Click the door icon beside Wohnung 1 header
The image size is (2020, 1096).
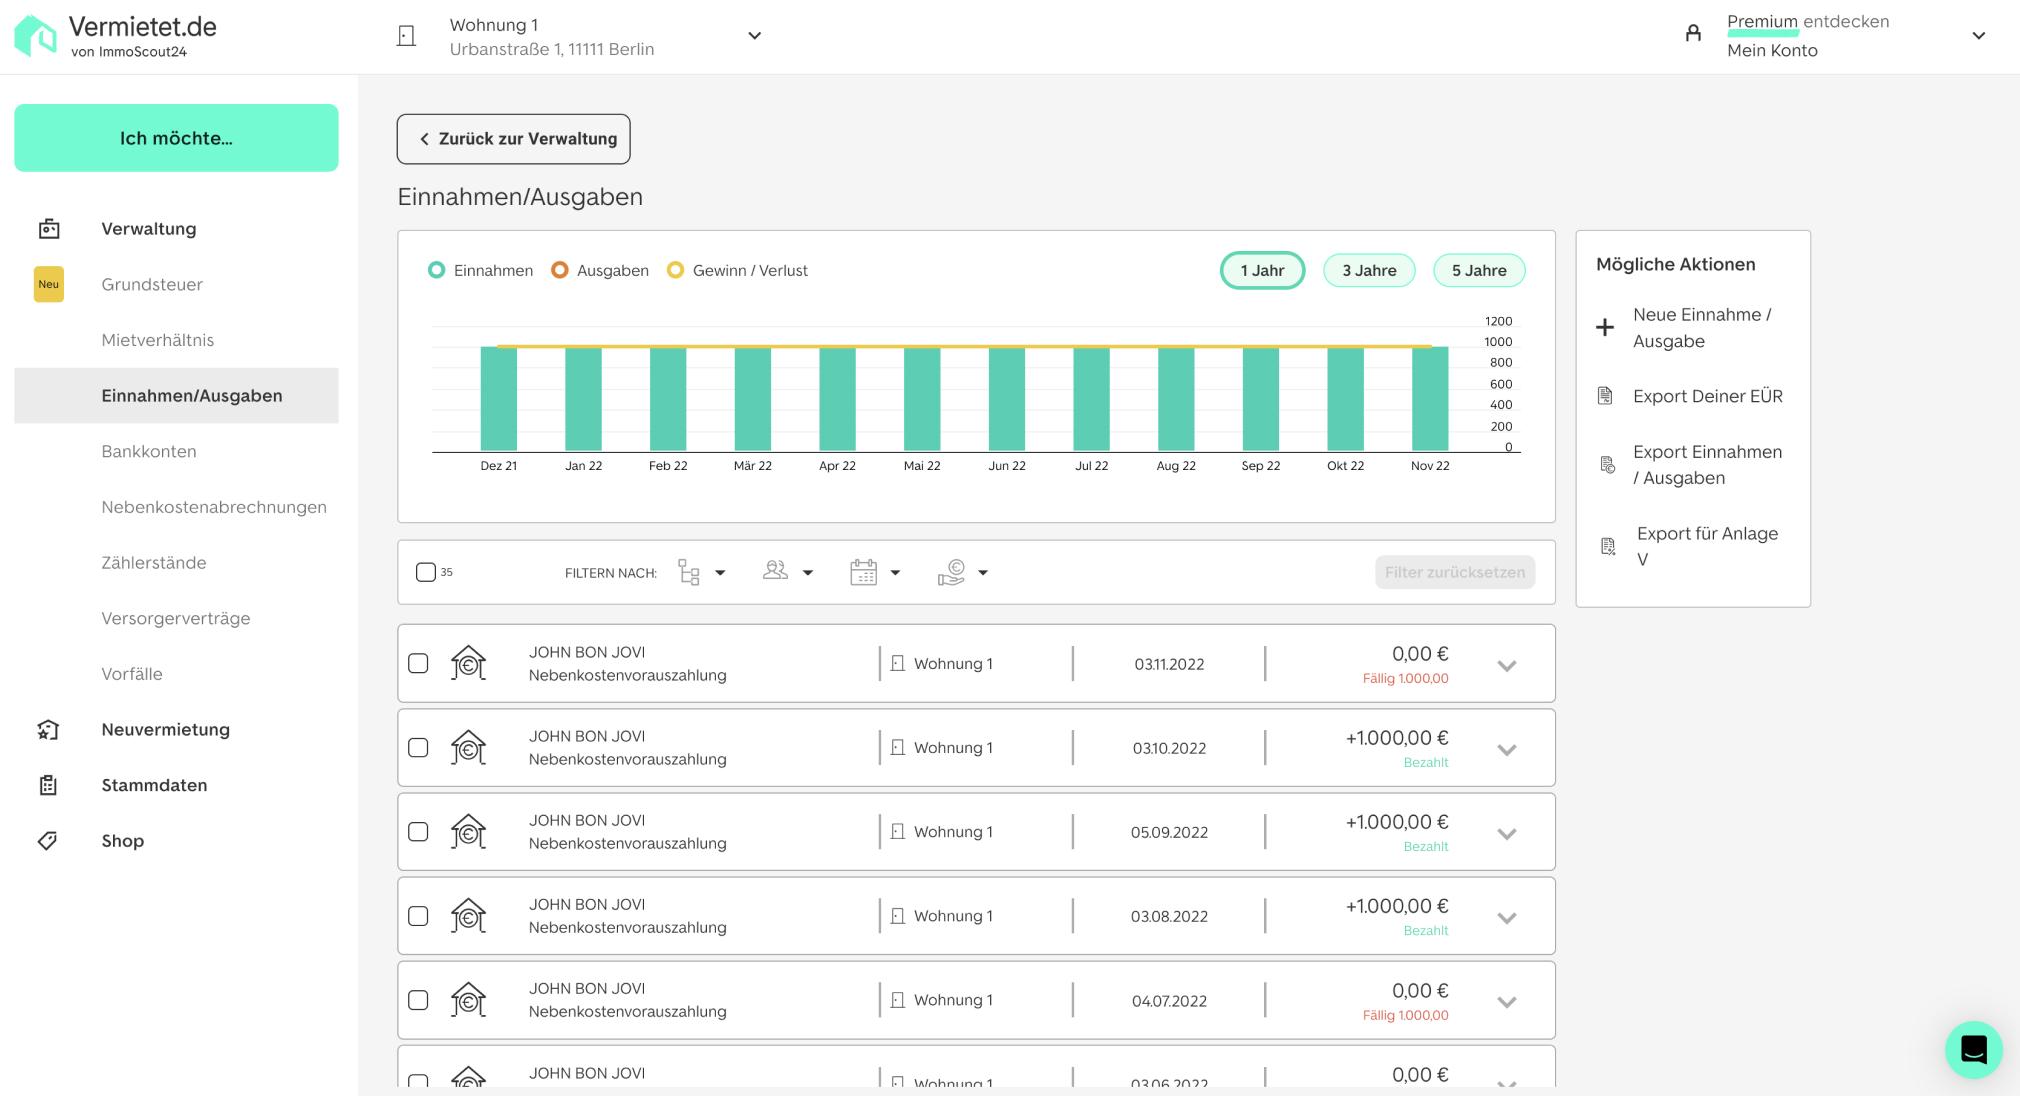coord(406,36)
